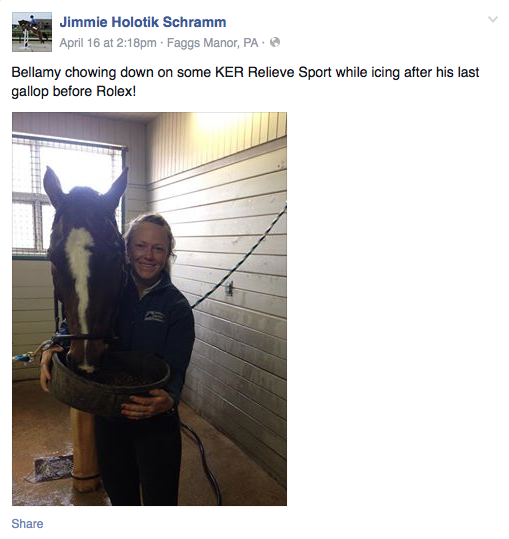The height and width of the screenshot is (539, 509).
Task: Open the Faggs Manor, PA location link
Action: coord(212,43)
